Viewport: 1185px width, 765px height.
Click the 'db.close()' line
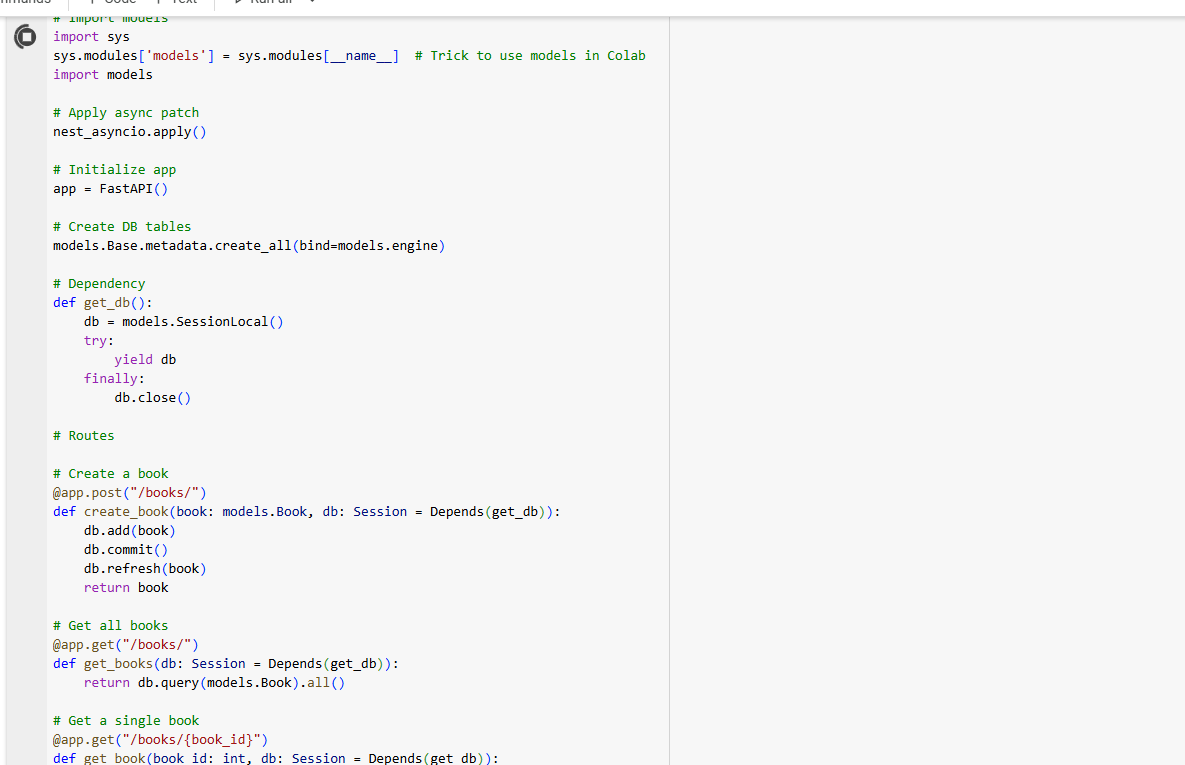click(153, 398)
